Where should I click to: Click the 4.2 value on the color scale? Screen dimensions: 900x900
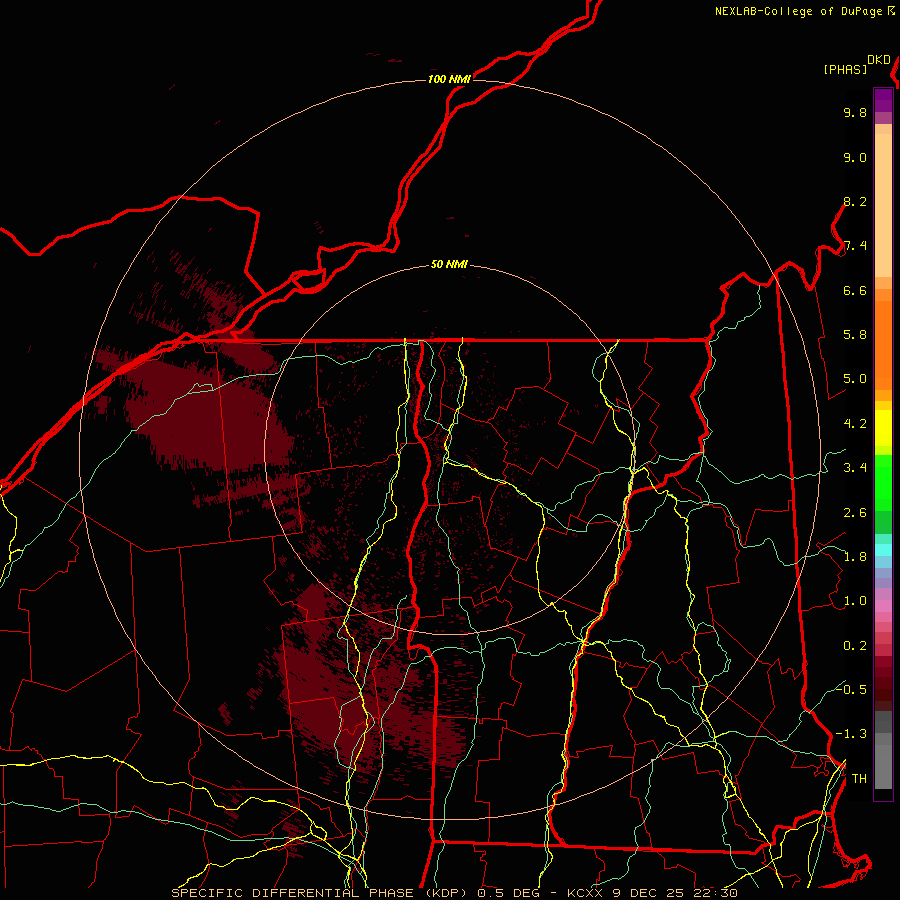coord(855,424)
